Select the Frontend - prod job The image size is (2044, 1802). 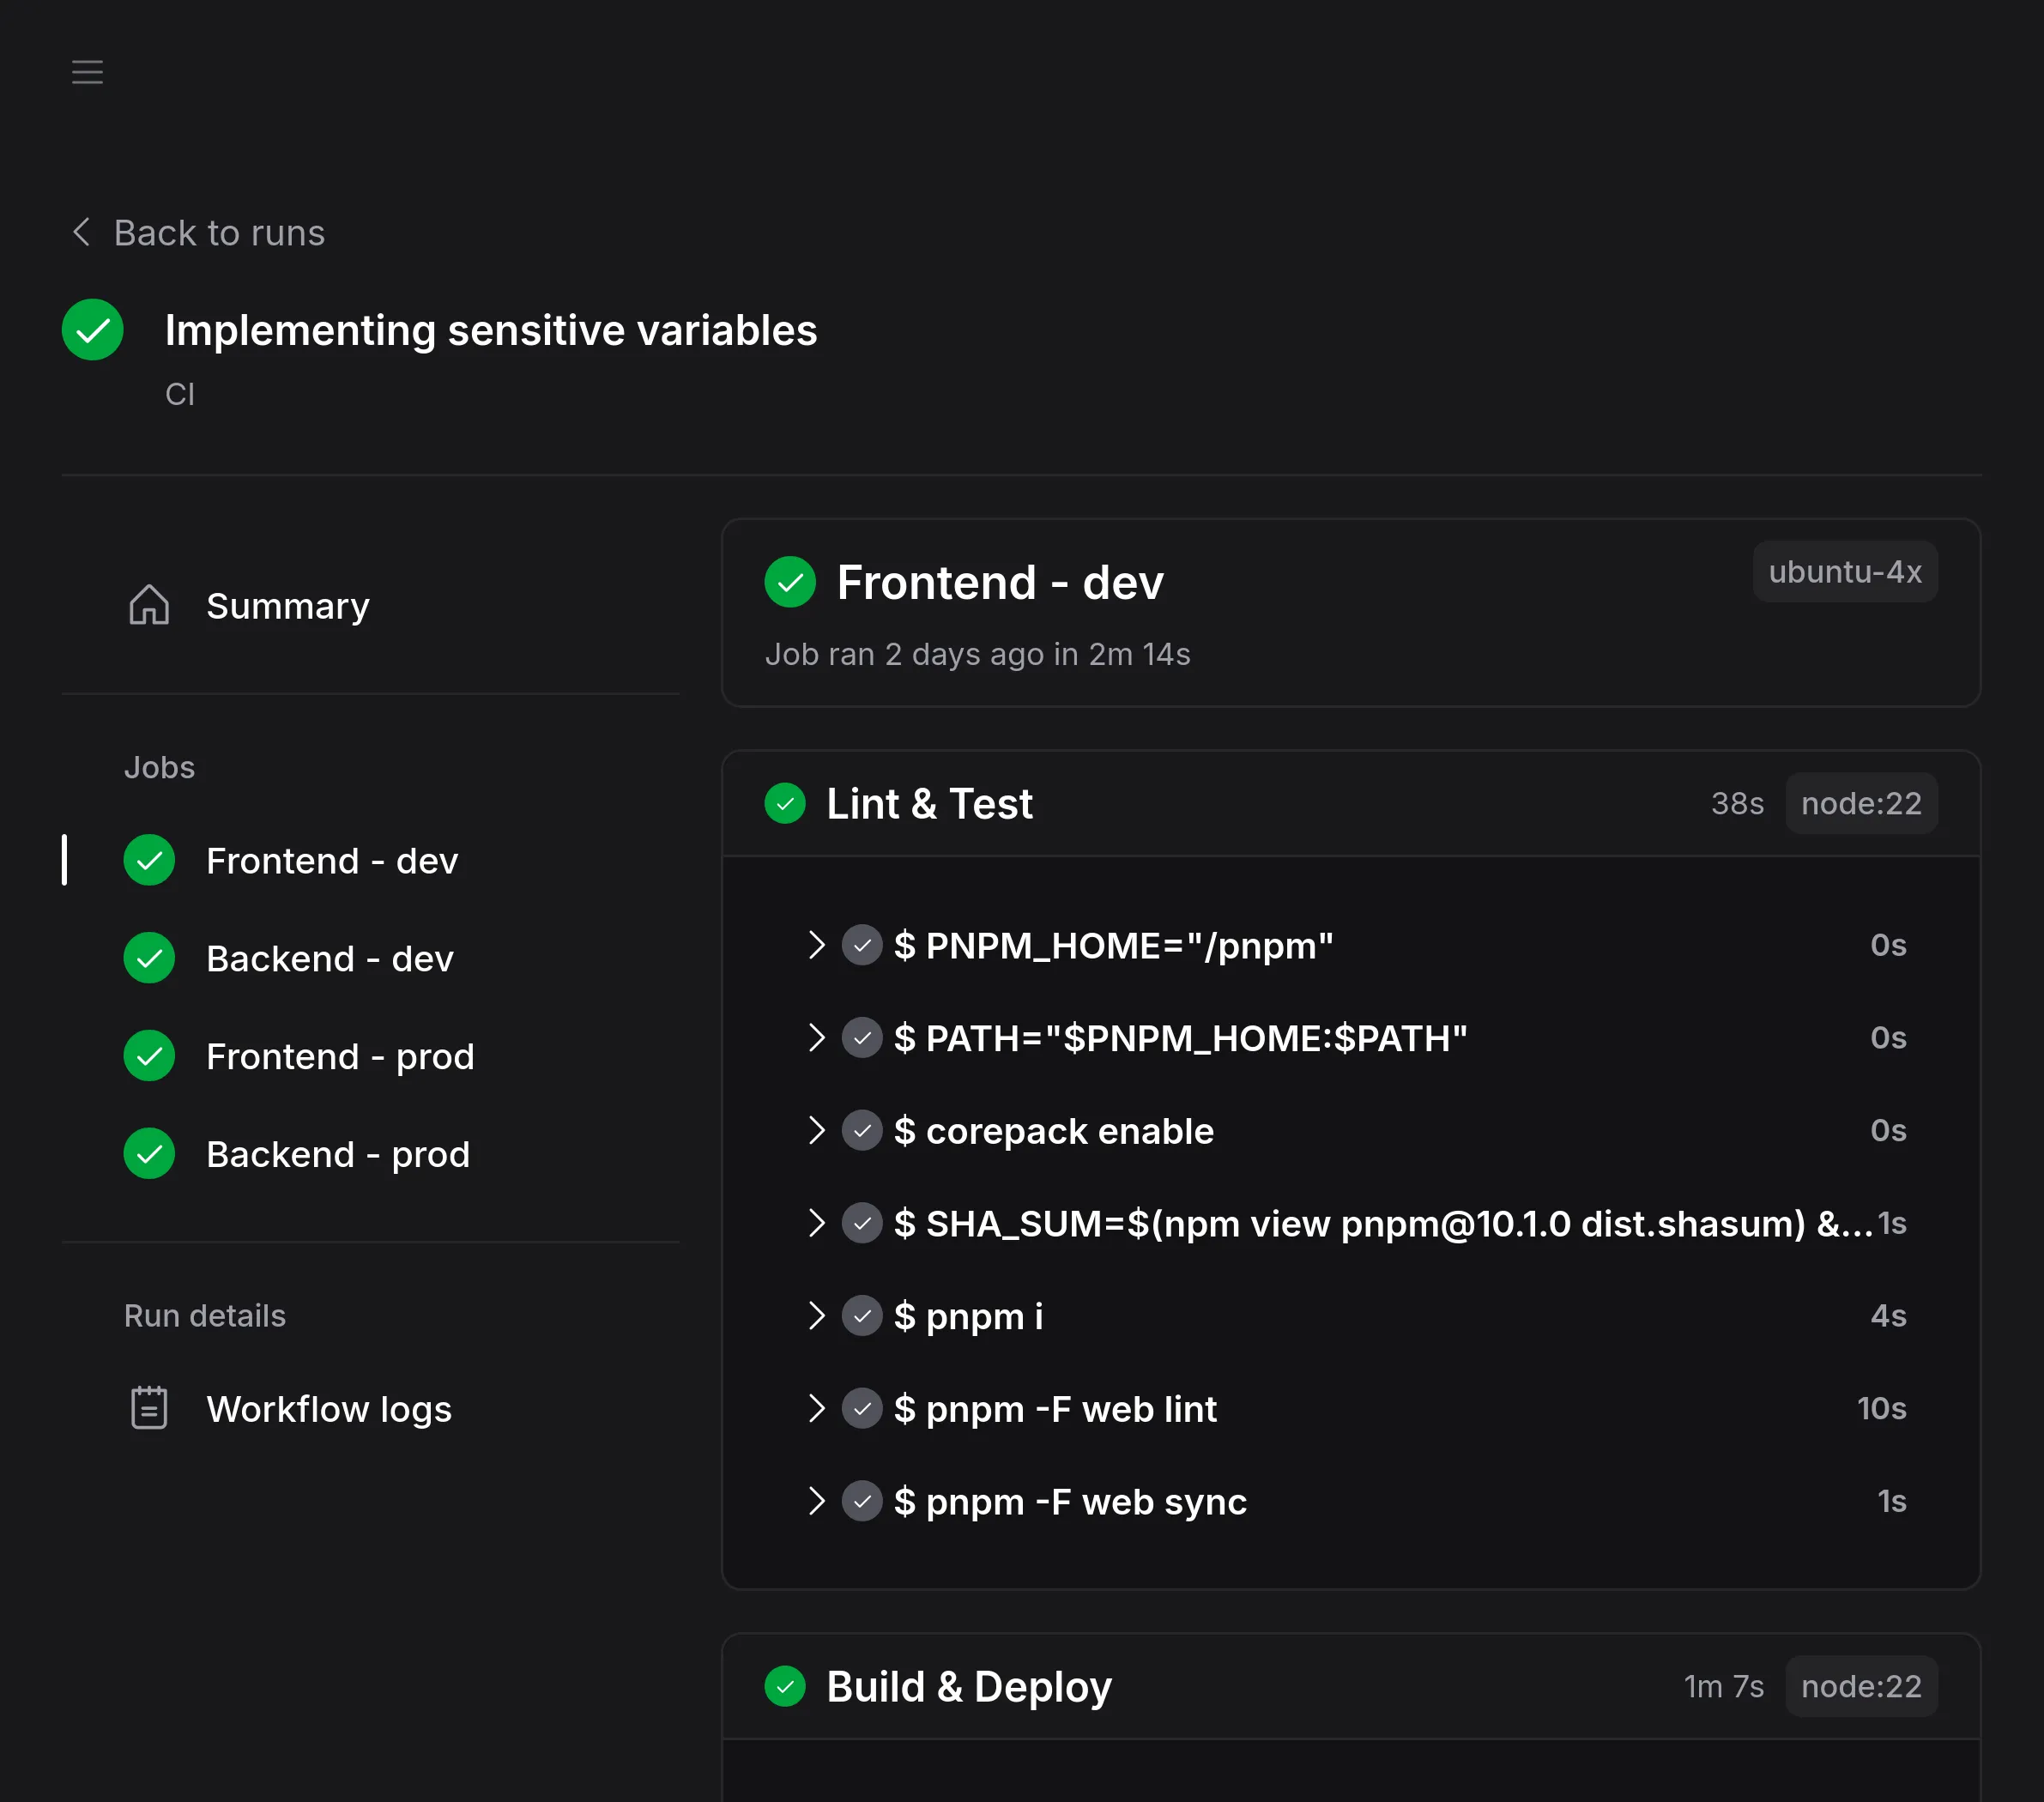point(341,1055)
